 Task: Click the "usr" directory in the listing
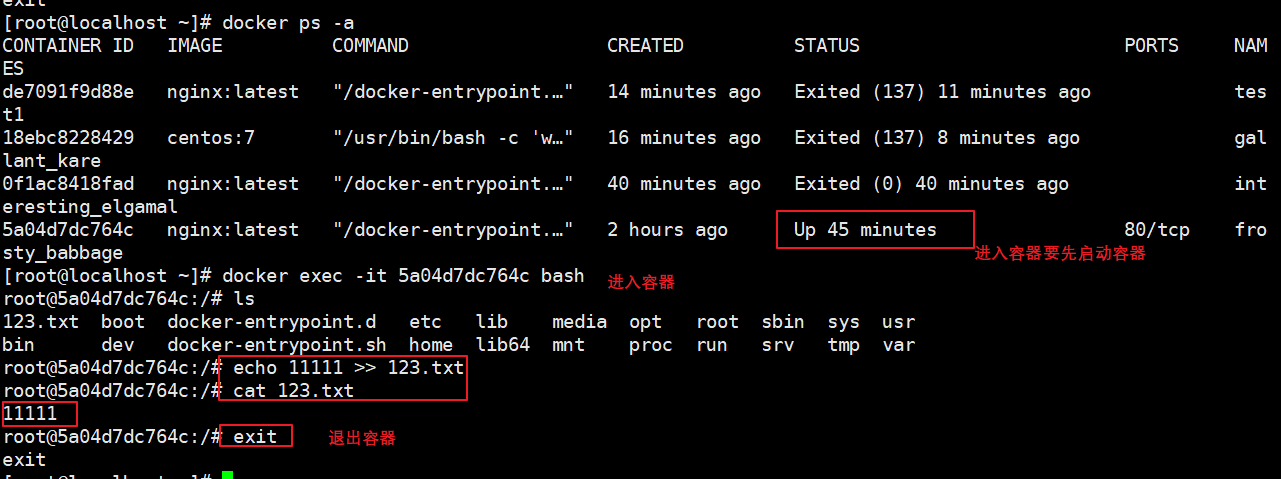(898, 321)
